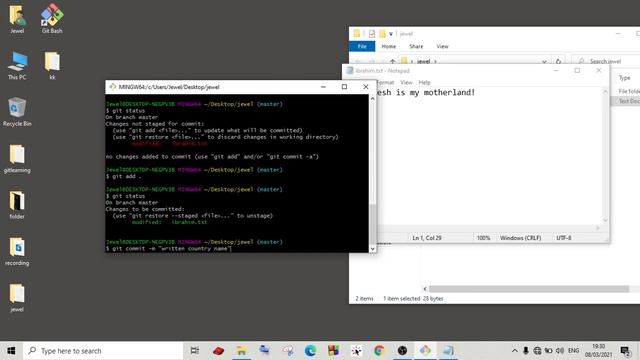The height and width of the screenshot is (360, 640).
Task: Open the File tab in File Explorer
Action: (362, 47)
